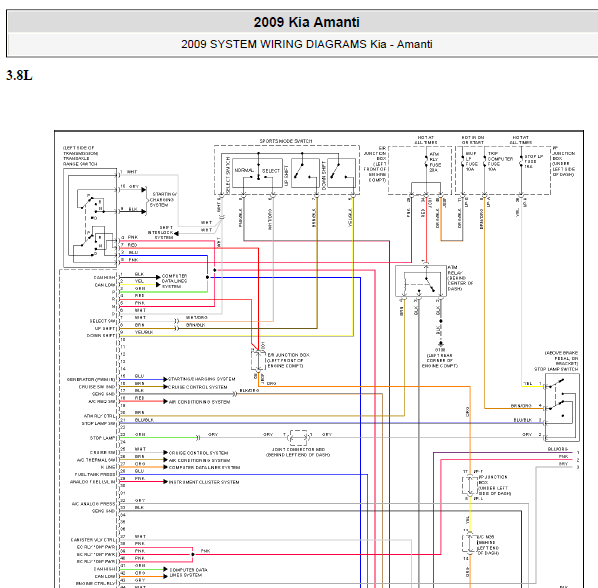This screenshot has width=598, height=588.
Task: Click the 'TRIP COMPUTER FUSE 10A' label
Action: [x=500, y=161]
